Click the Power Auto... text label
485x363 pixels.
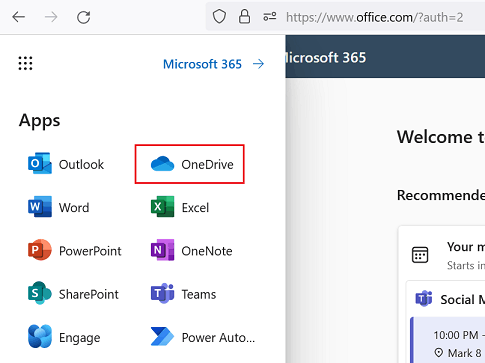click(218, 338)
